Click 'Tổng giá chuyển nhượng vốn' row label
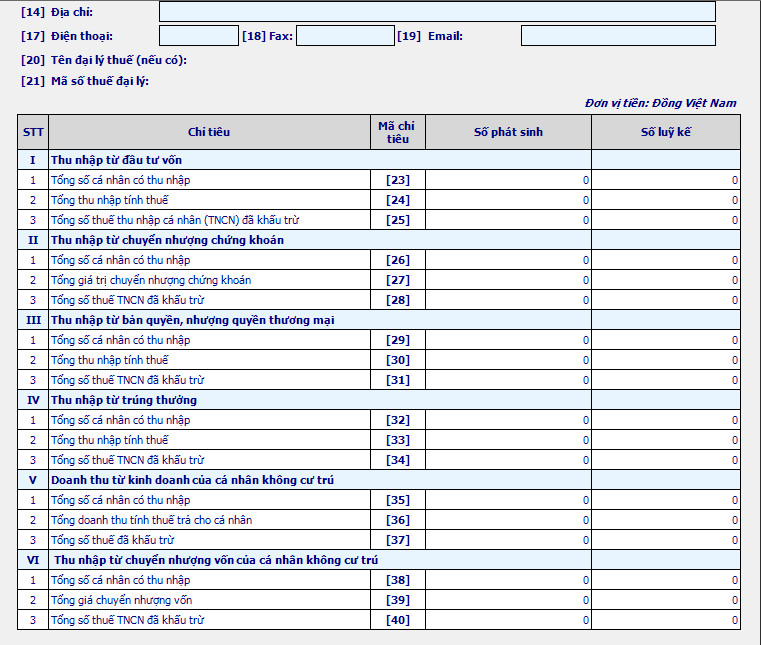Screen dimensions: 761x645 (121, 600)
